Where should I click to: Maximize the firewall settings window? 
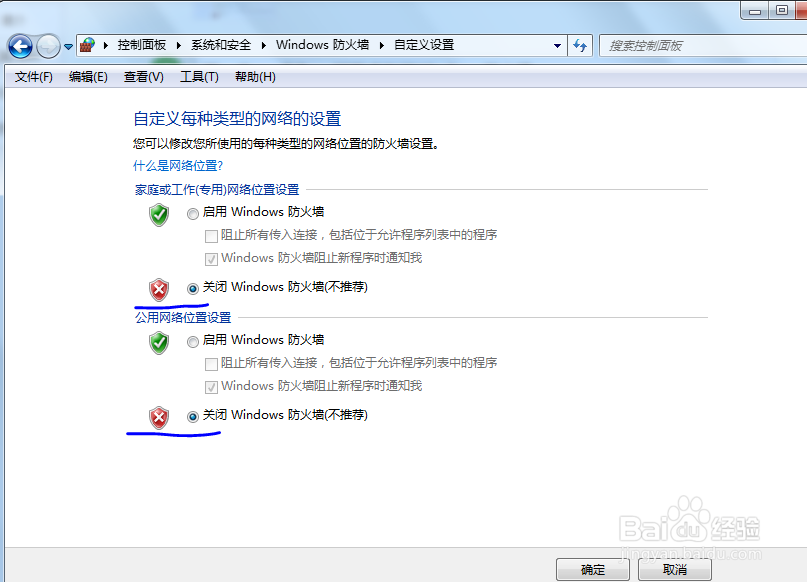click(x=782, y=10)
